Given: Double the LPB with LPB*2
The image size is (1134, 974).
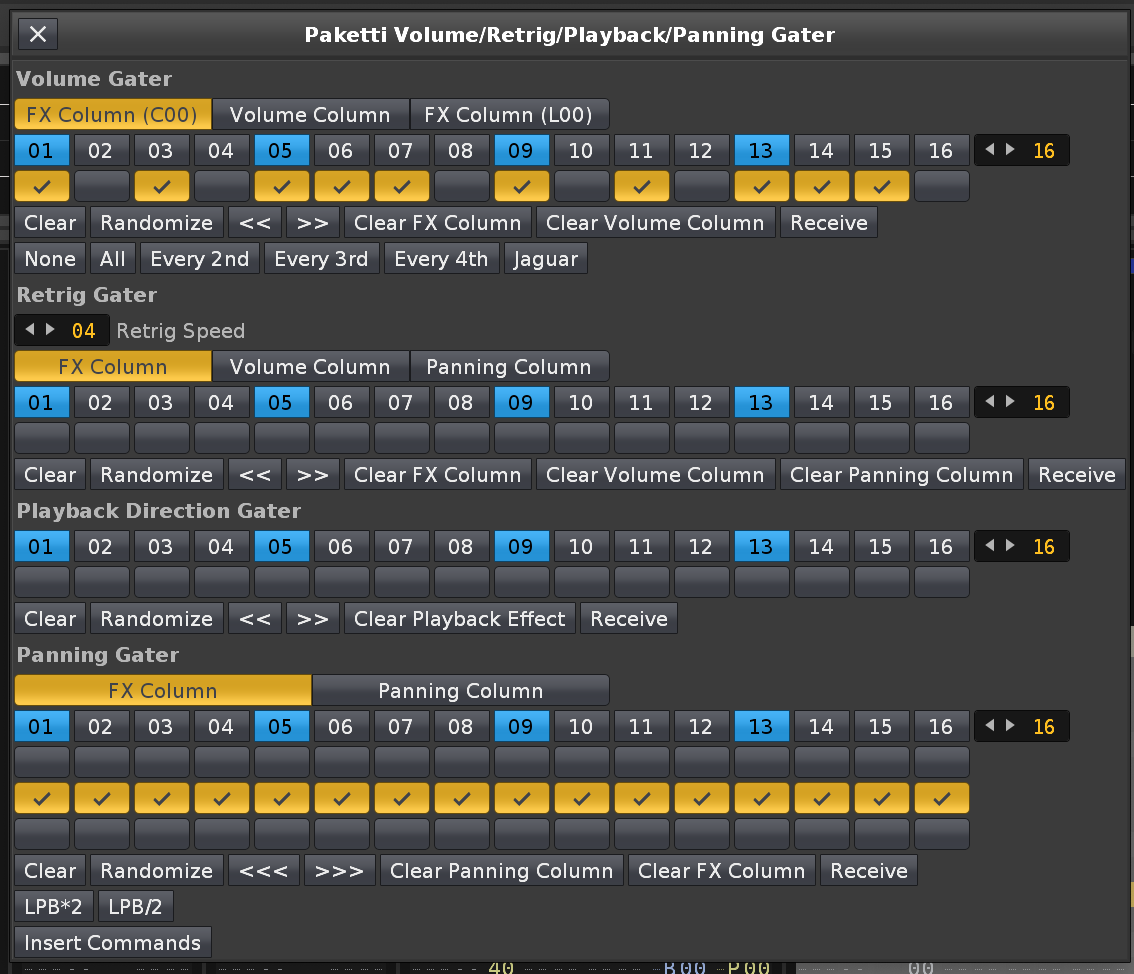Looking at the screenshot, I should click(54, 907).
